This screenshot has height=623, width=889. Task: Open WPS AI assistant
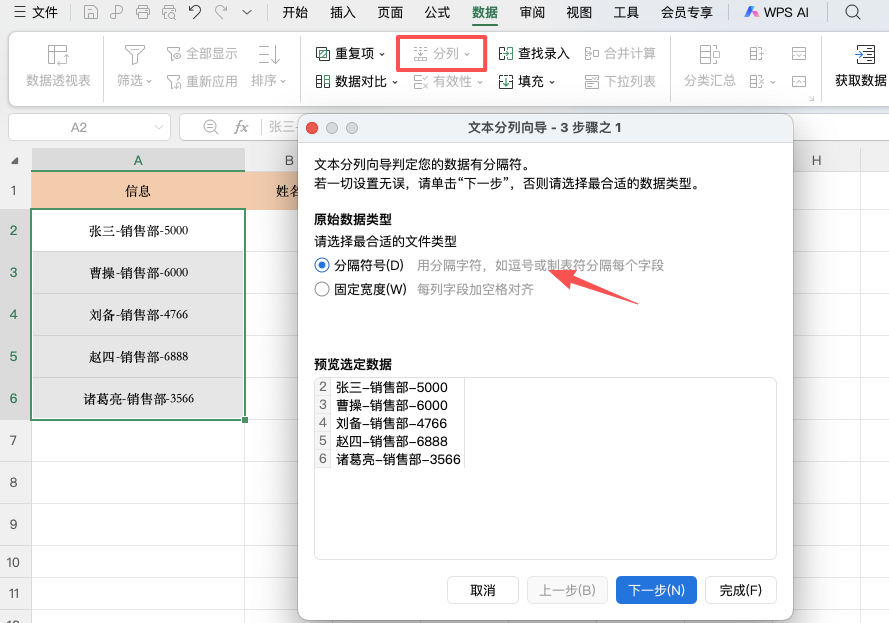(x=777, y=12)
